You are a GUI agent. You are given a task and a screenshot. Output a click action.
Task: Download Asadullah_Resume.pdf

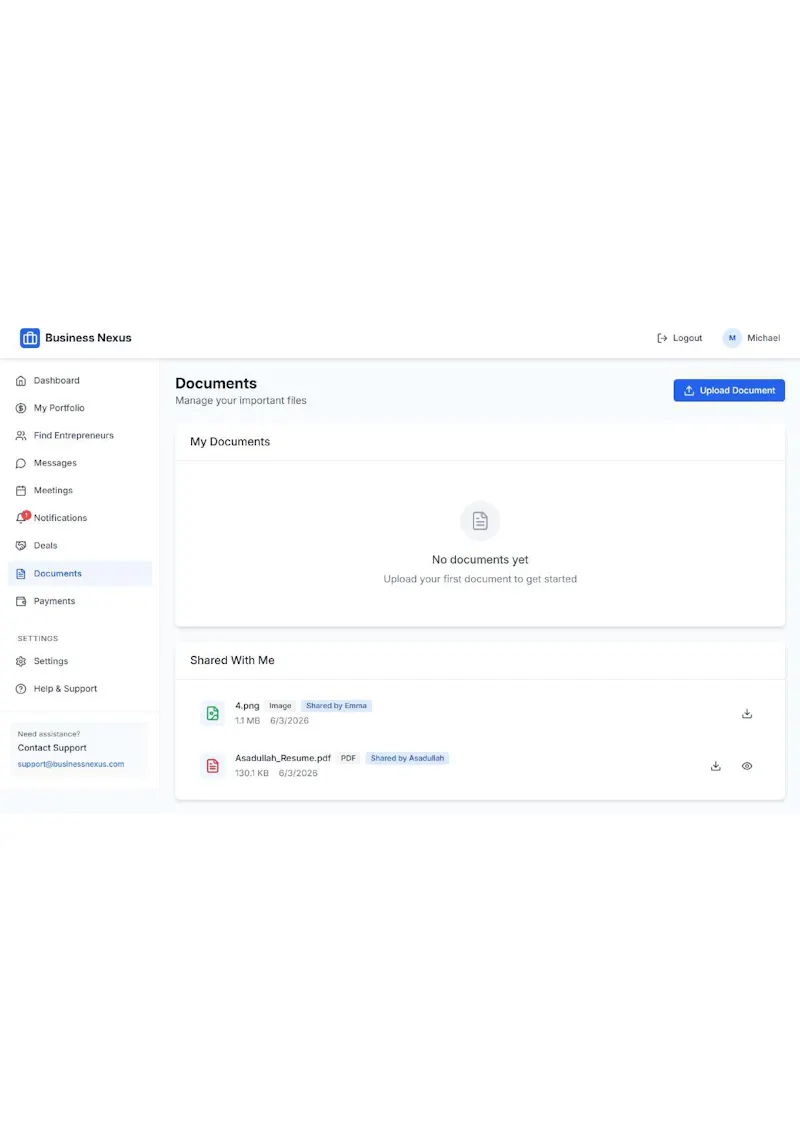[716, 766]
